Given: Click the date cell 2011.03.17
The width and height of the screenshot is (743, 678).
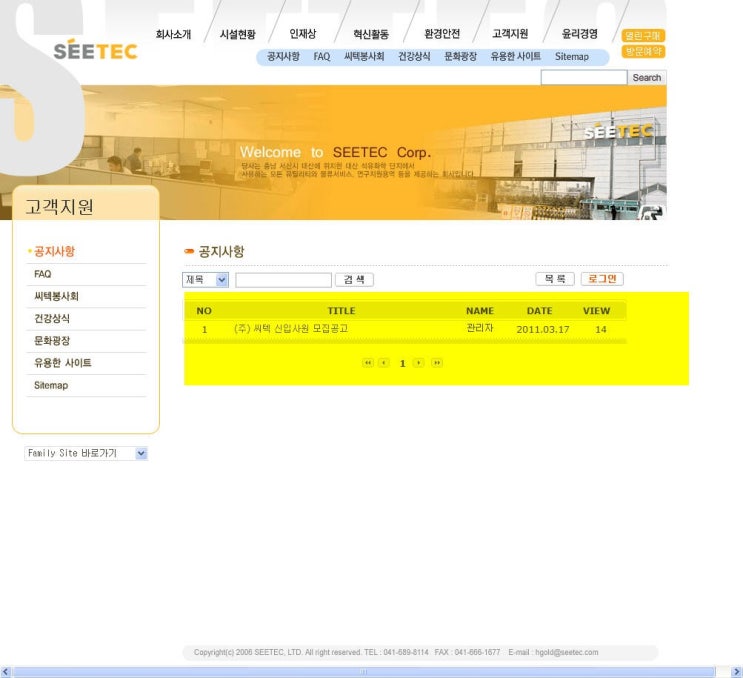Looking at the screenshot, I should [x=543, y=329].
